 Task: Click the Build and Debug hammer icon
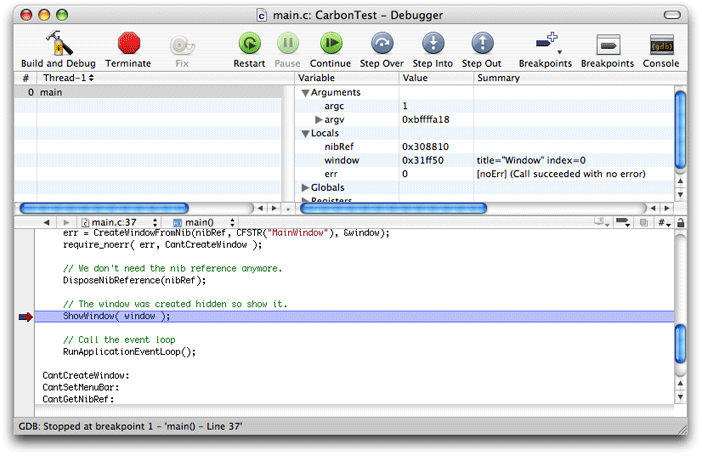56,43
